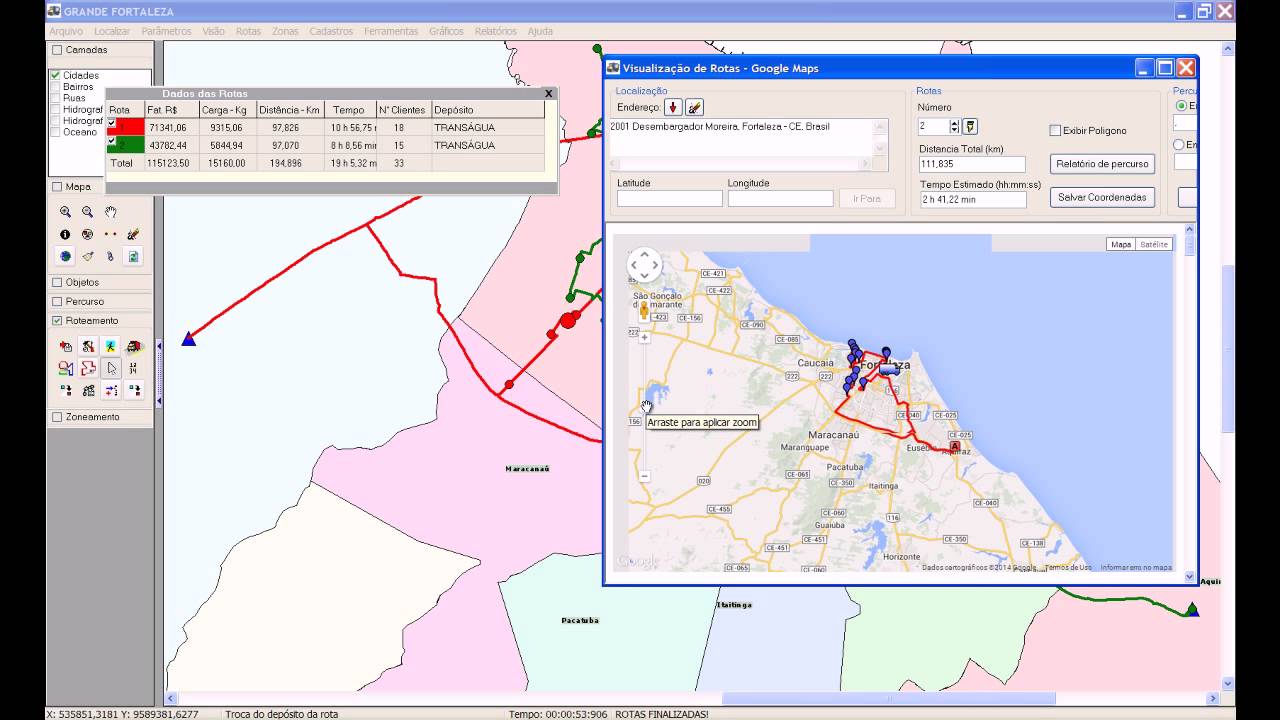Activate the pan hand tool
This screenshot has height=720, width=1280.
(111, 212)
